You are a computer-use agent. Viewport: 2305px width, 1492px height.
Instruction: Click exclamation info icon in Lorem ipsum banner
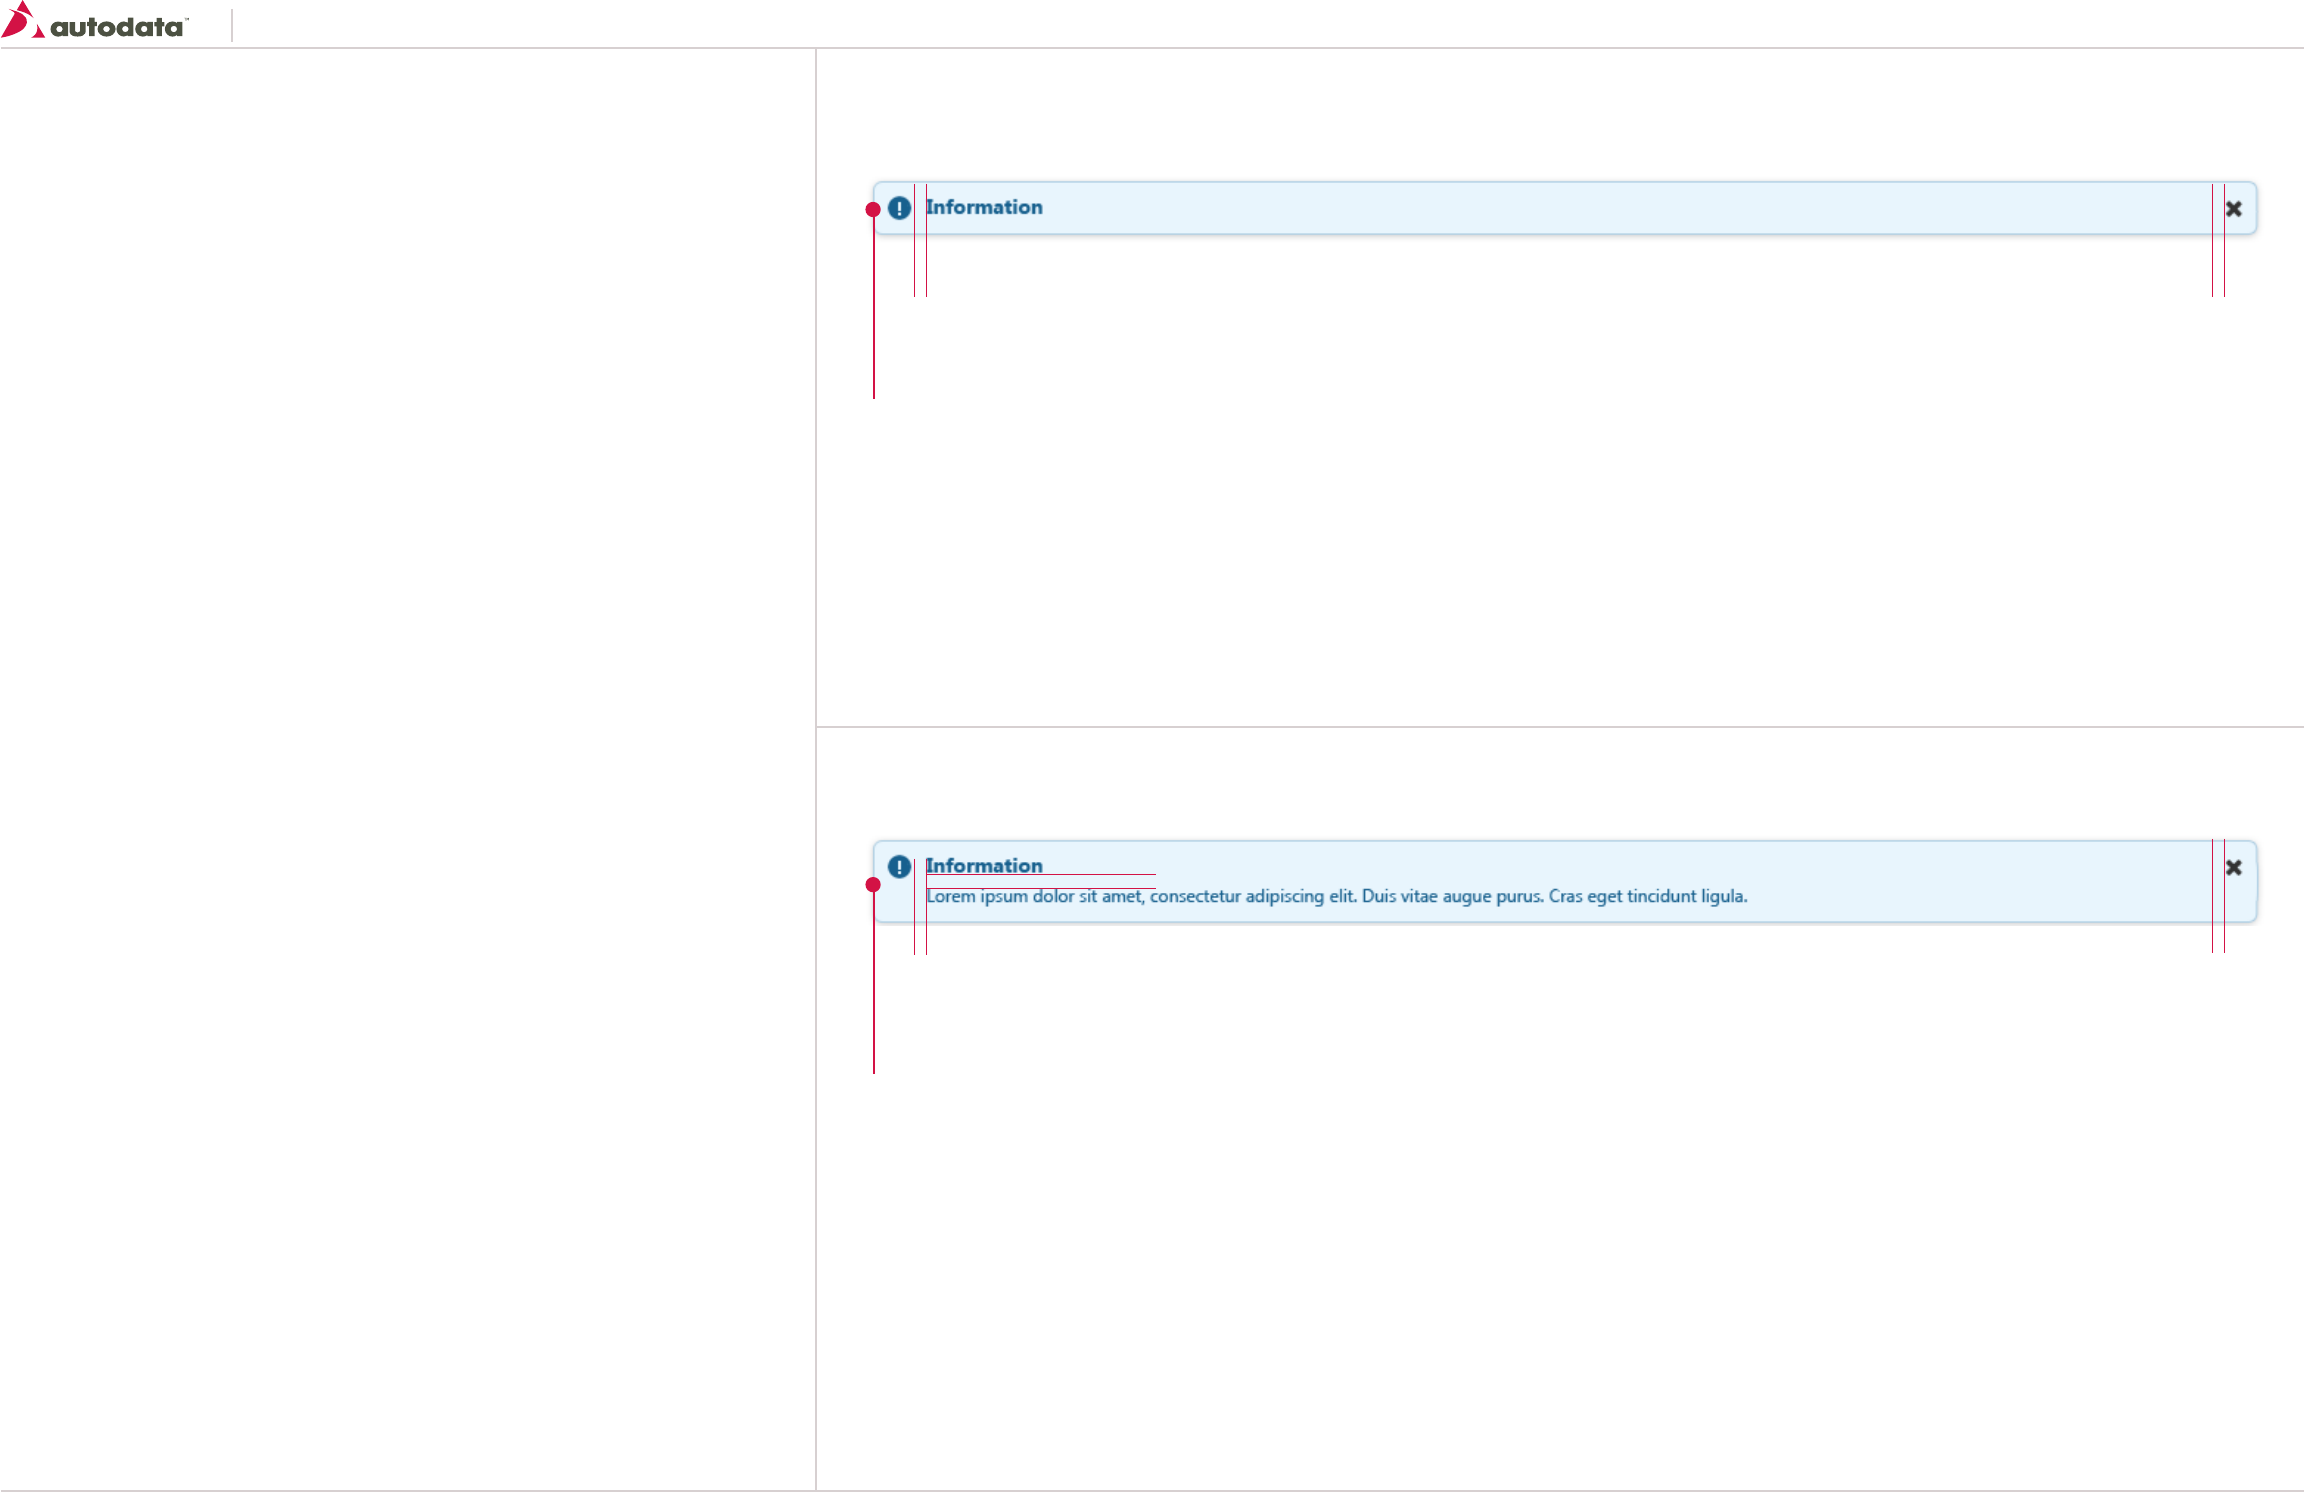click(x=899, y=867)
